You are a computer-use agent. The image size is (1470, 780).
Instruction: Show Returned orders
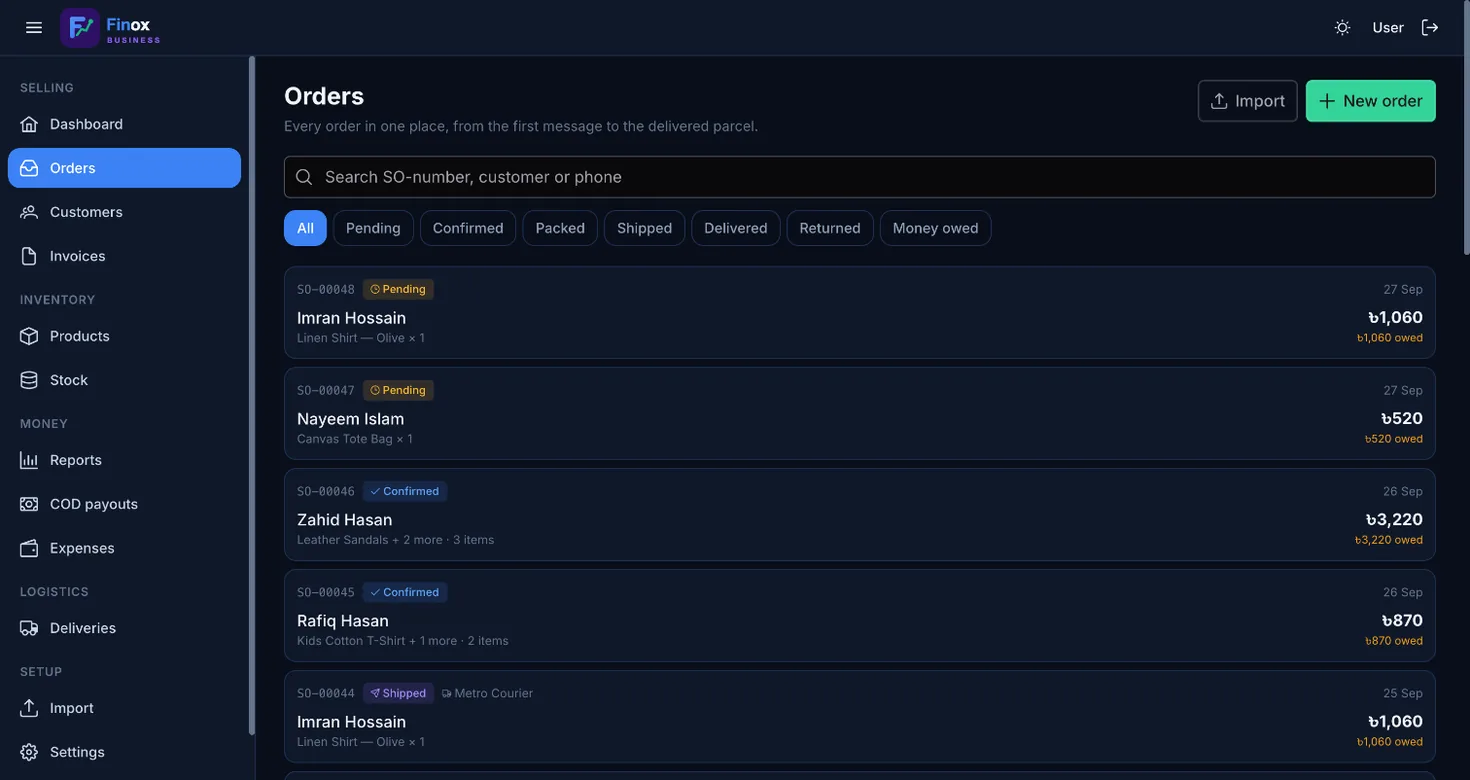pyautogui.click(x=830, y=228)
